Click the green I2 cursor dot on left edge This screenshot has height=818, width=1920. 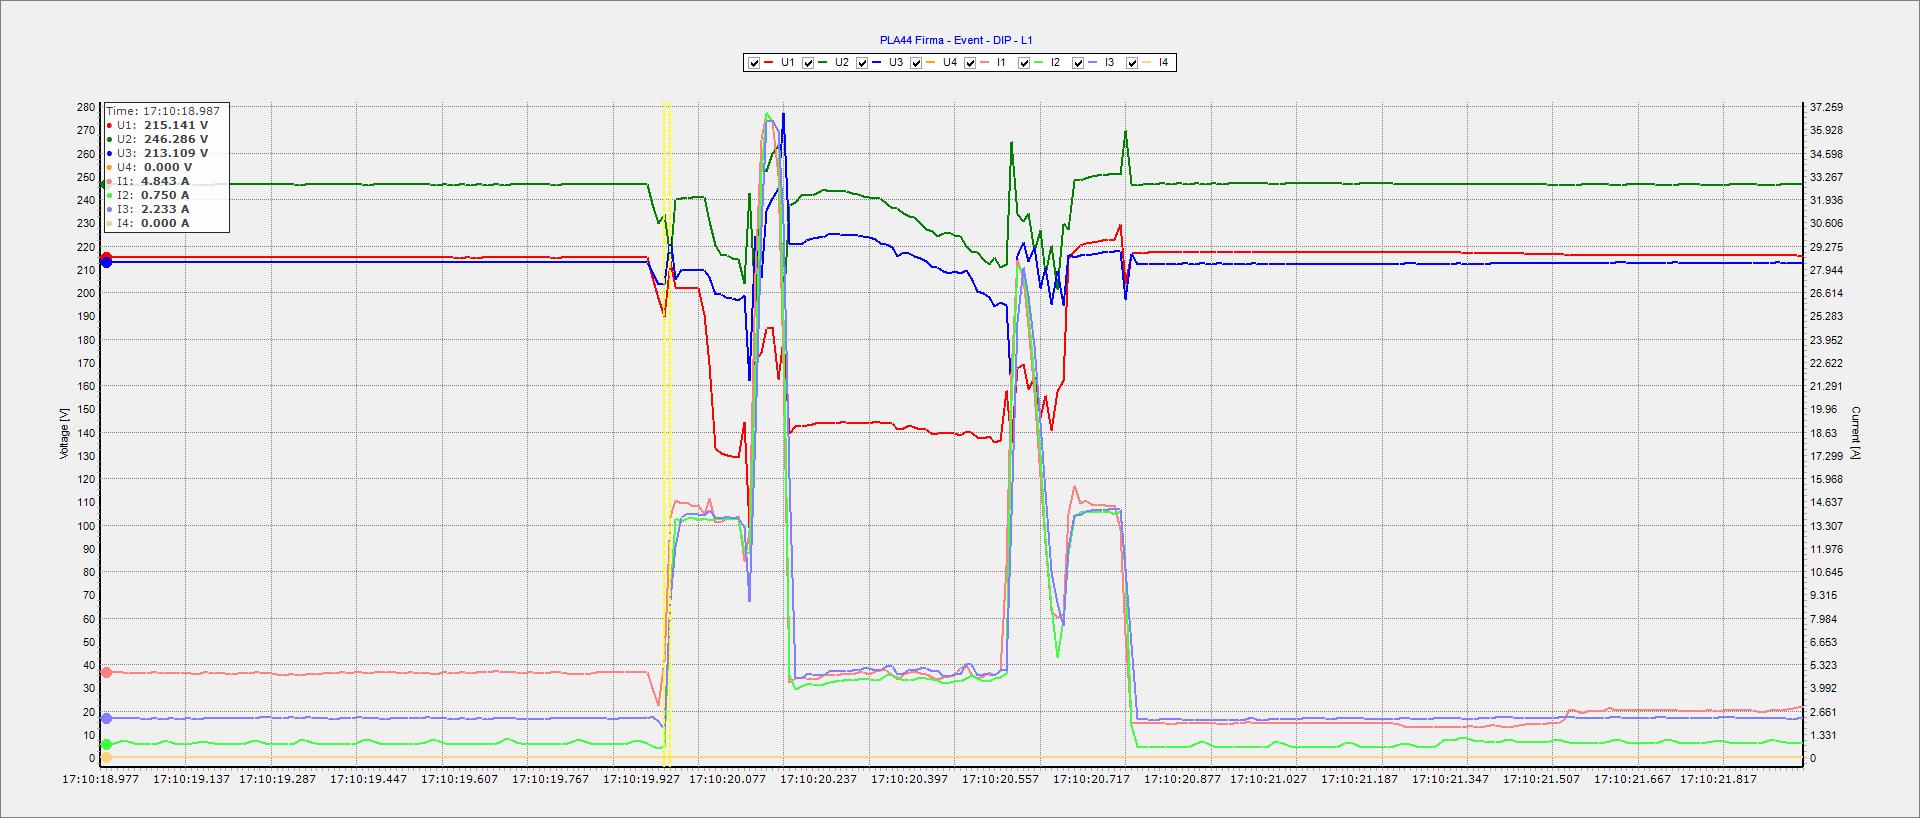coord(106,744)
